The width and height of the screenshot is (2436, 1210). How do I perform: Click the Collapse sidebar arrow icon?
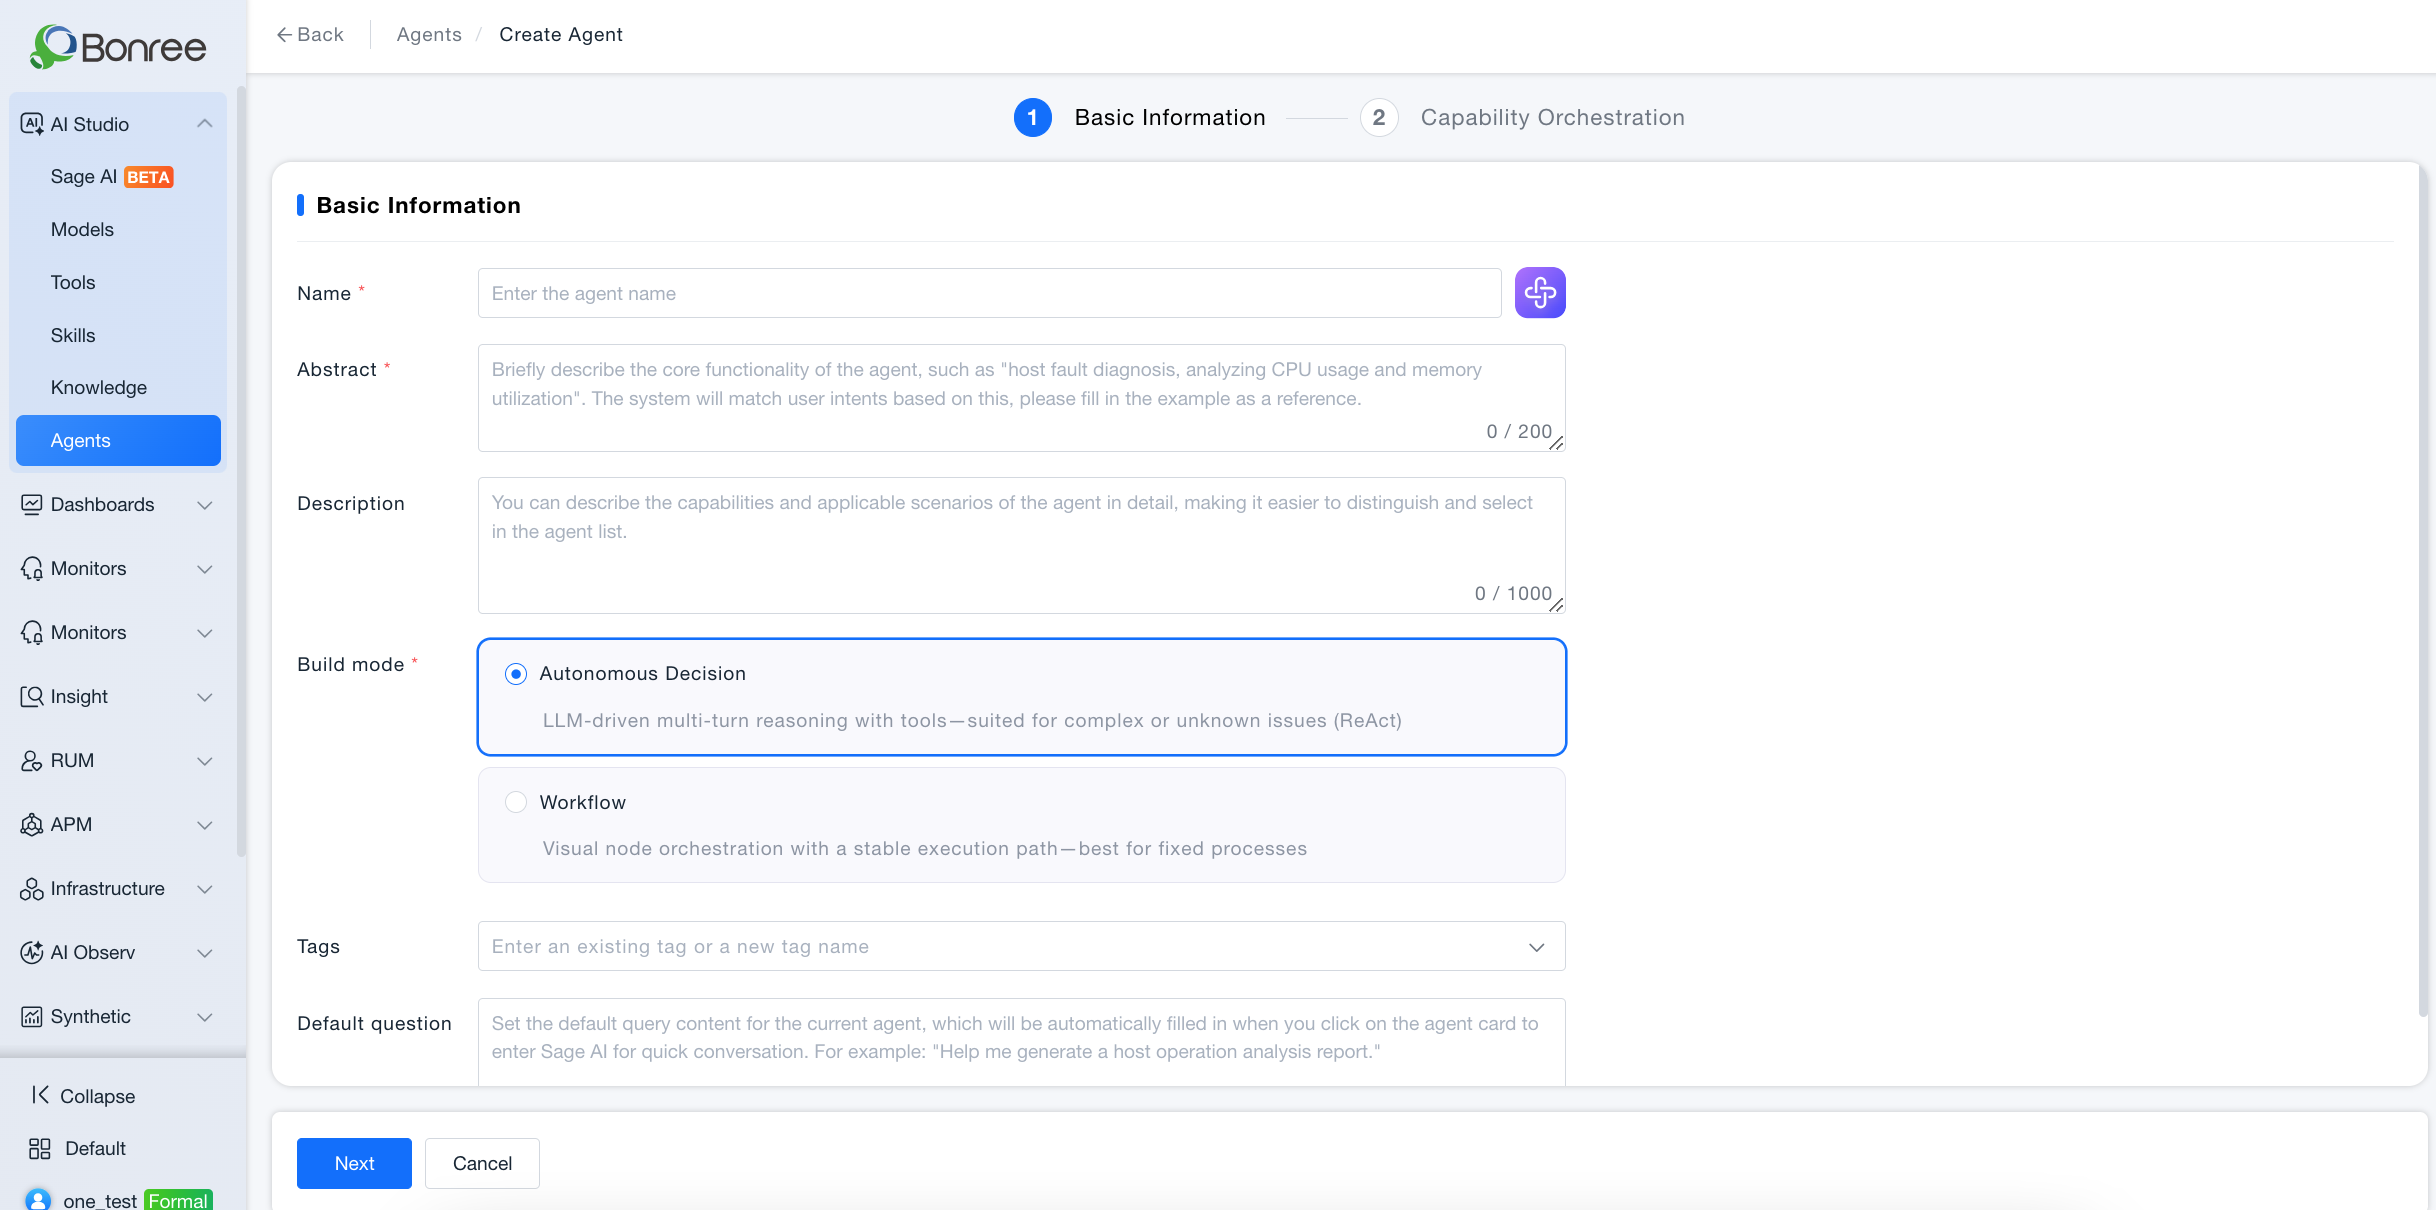(40, 1095)
